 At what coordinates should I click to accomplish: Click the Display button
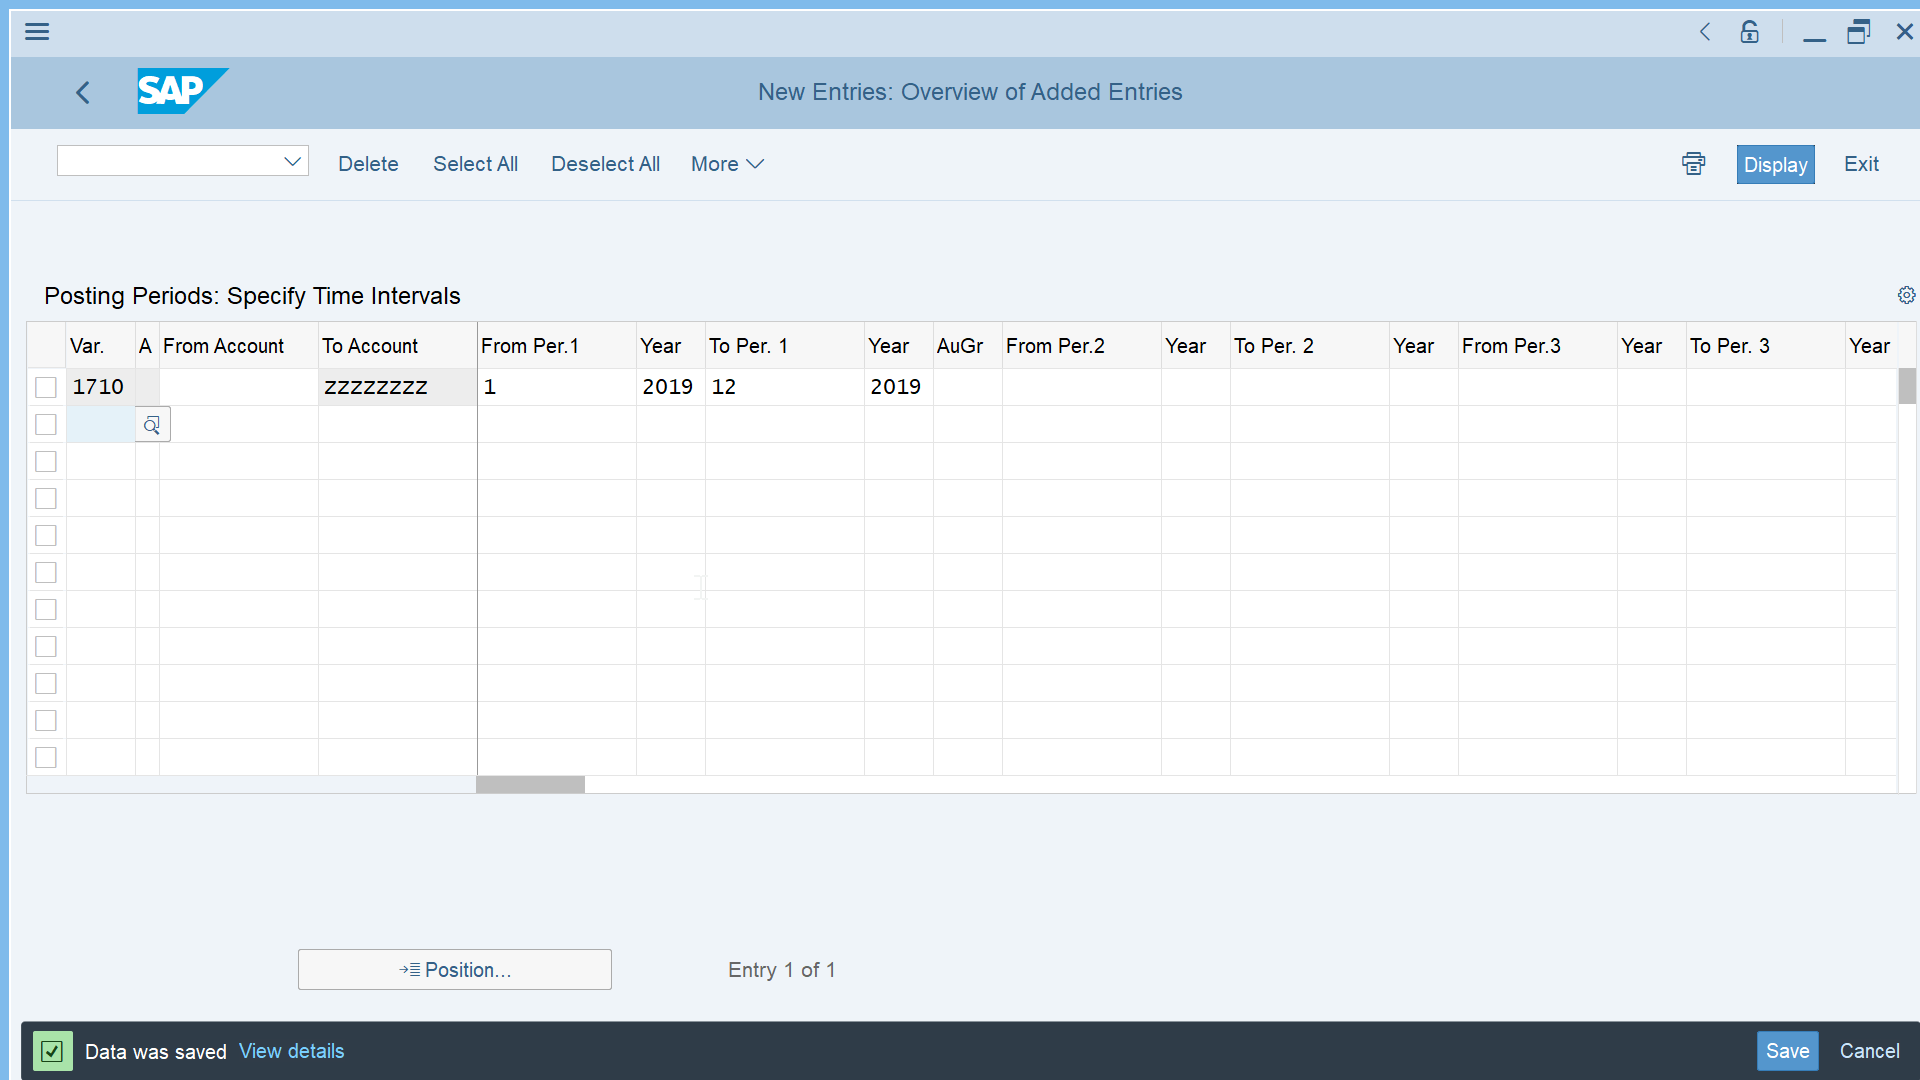pos(1775,164)
